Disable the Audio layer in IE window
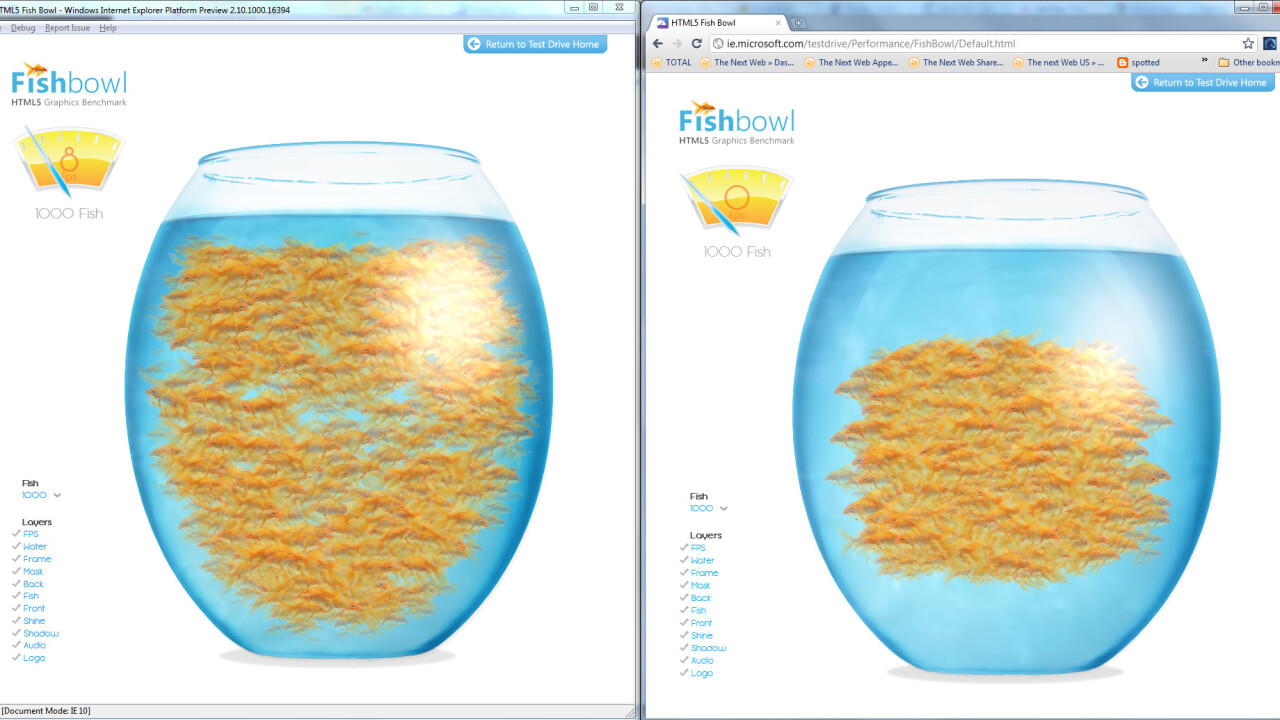The height and width of the screenshot is (720, 1280). point(34,645)
